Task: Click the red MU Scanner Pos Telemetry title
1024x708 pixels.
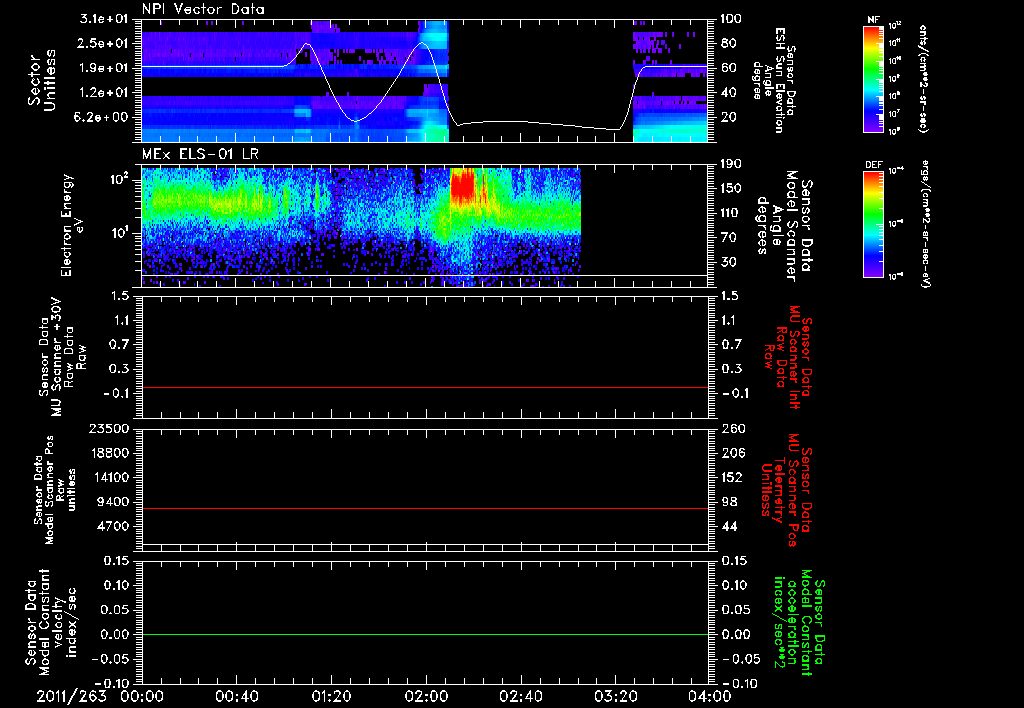Action: coord(786,490)
